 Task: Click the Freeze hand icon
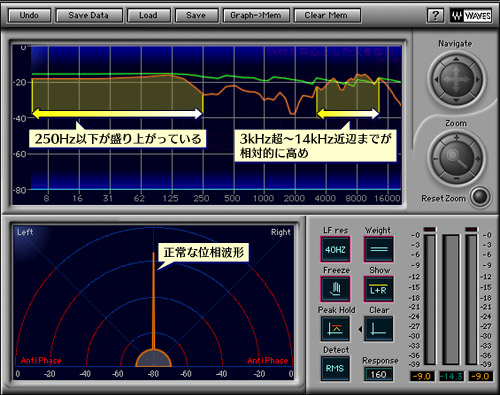335,289
